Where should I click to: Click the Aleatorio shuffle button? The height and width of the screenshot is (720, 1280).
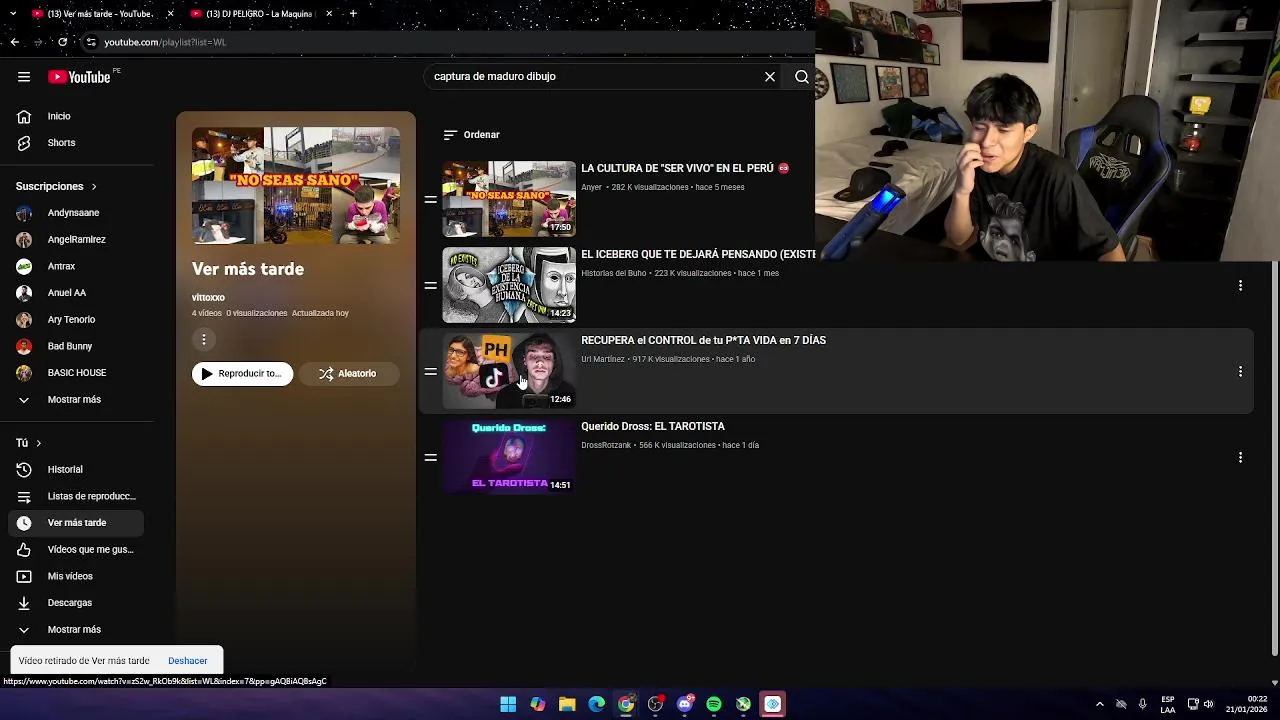coord(348,374)
